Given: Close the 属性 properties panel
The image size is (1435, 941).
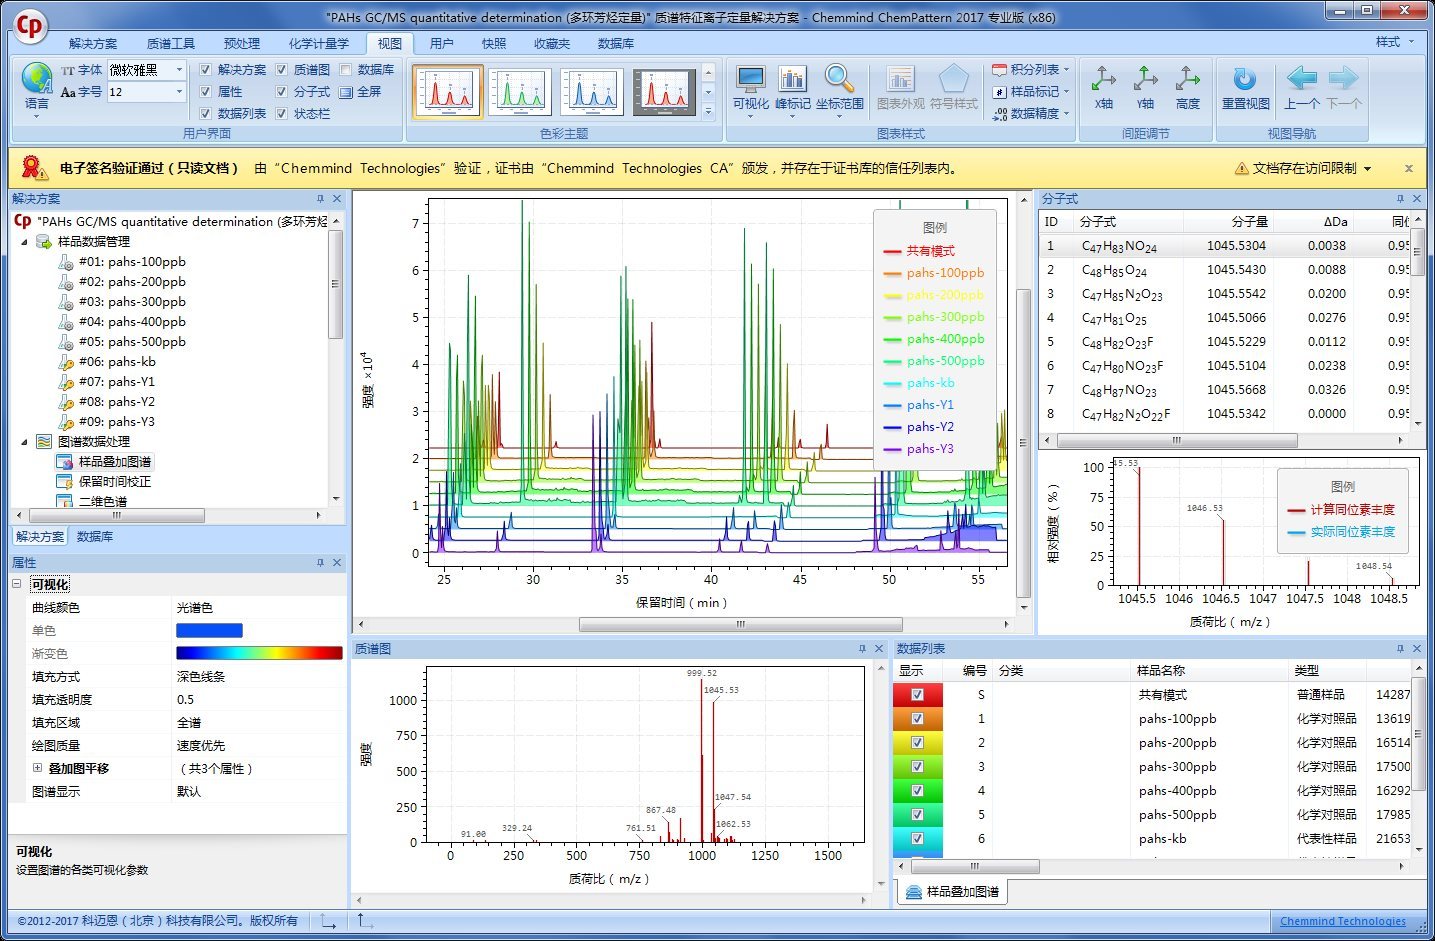Looking at the screenshot, I should tap(337, 563).
